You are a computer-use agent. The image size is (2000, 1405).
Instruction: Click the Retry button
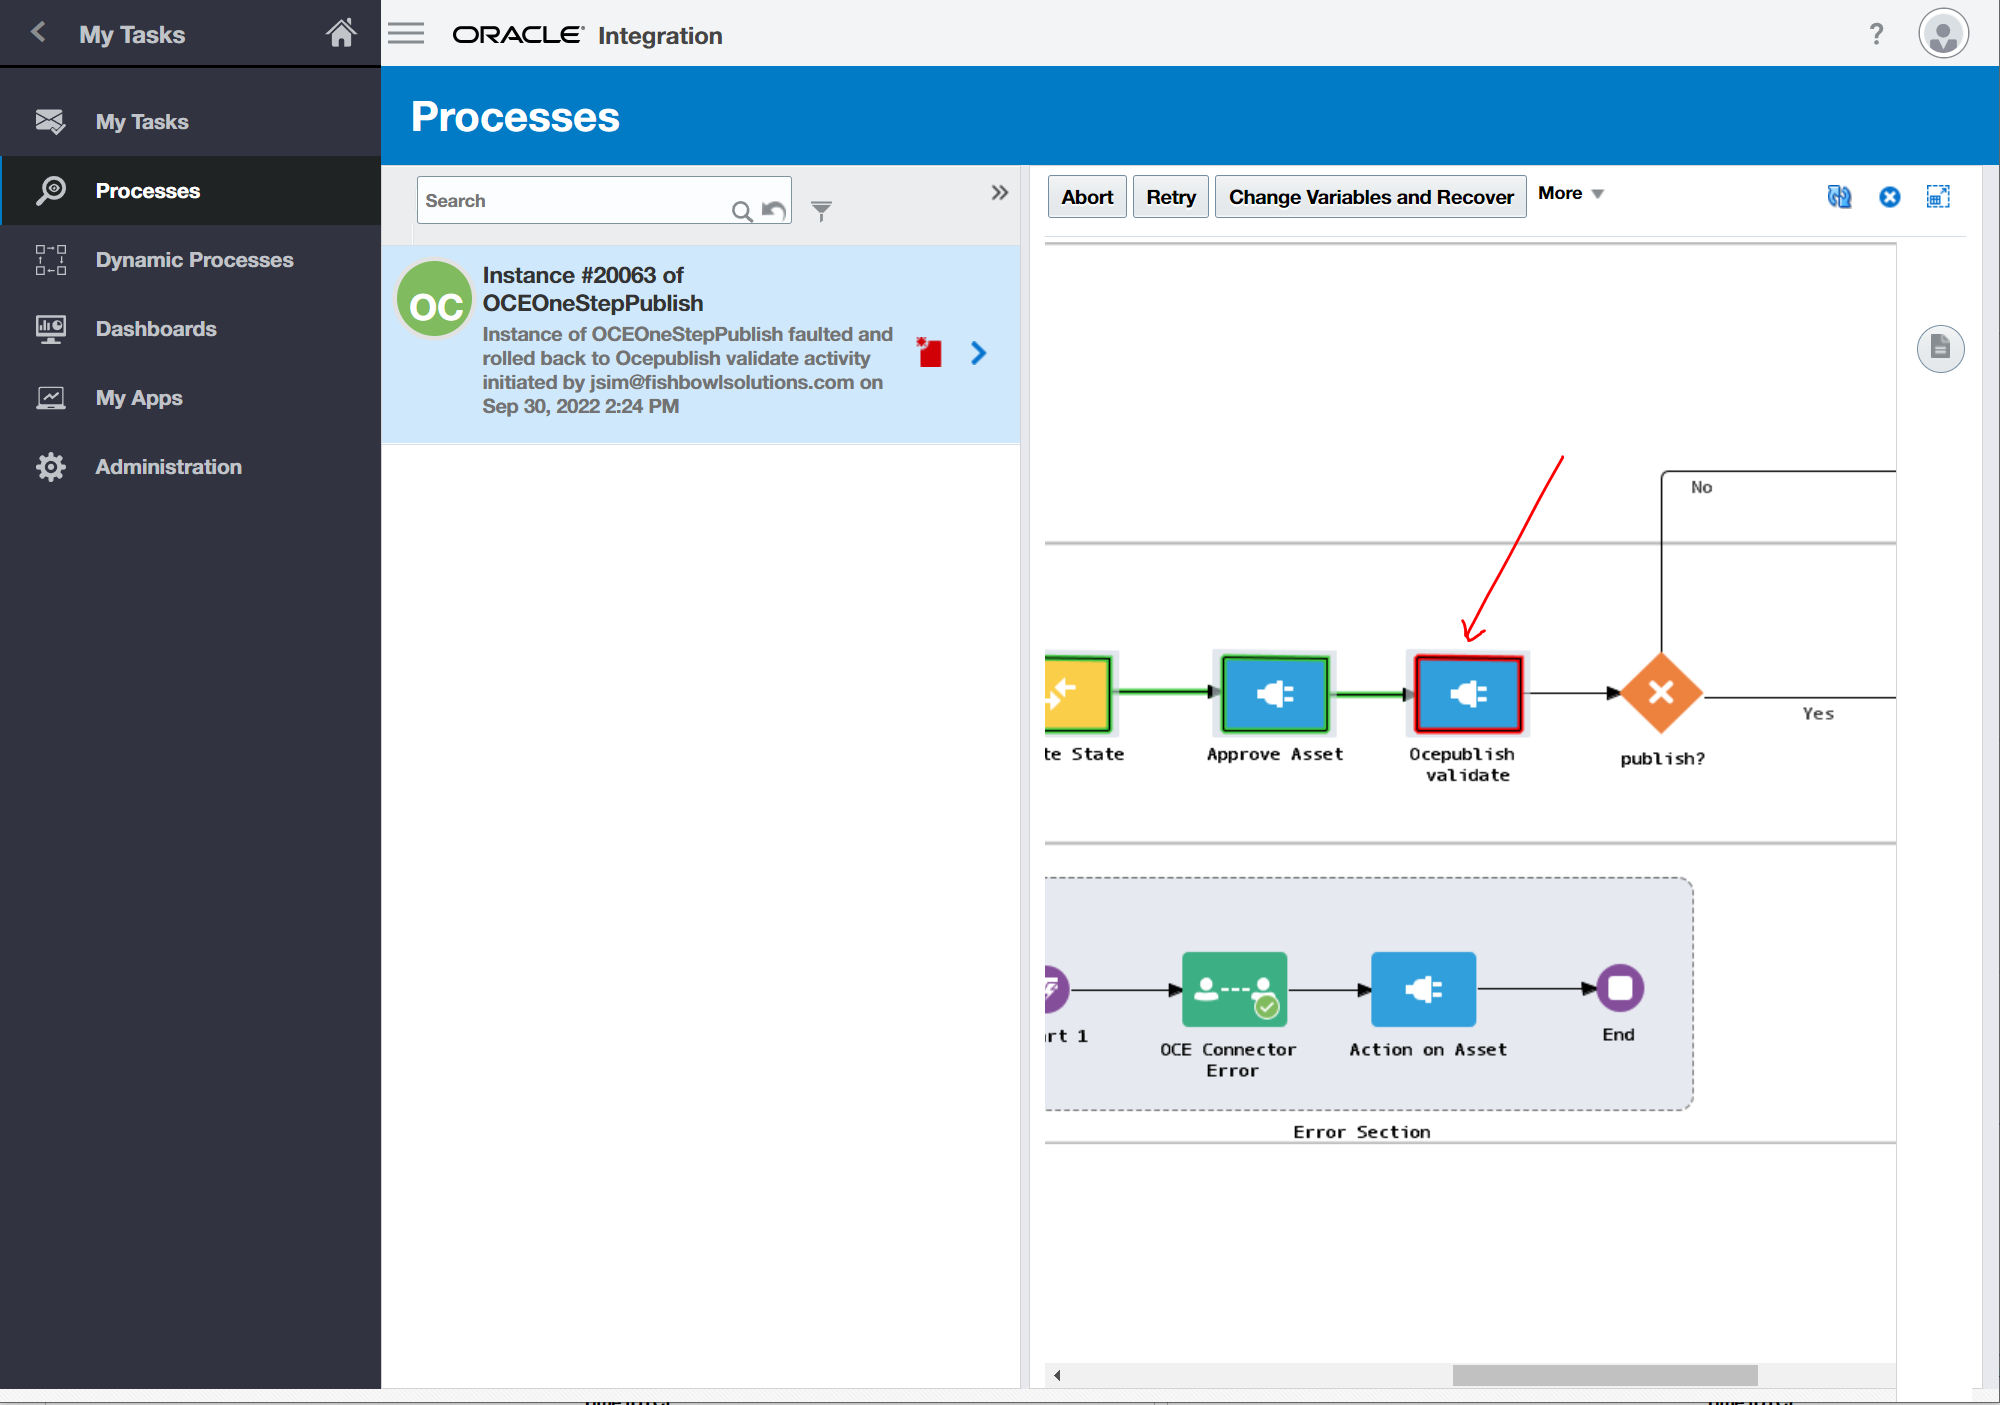pyautogui.click(x=1171, y=197)
